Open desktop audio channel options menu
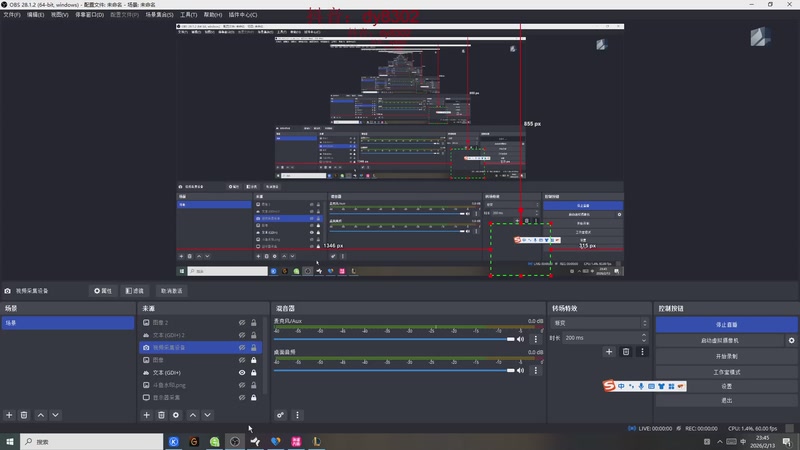Screen dimensions: 800x450 click(x=535, y=370)
